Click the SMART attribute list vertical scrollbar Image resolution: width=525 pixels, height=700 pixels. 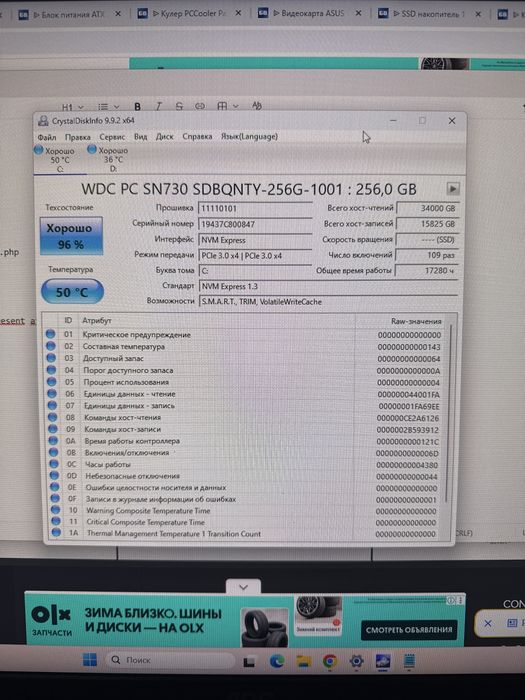click(x=450, y=413)
